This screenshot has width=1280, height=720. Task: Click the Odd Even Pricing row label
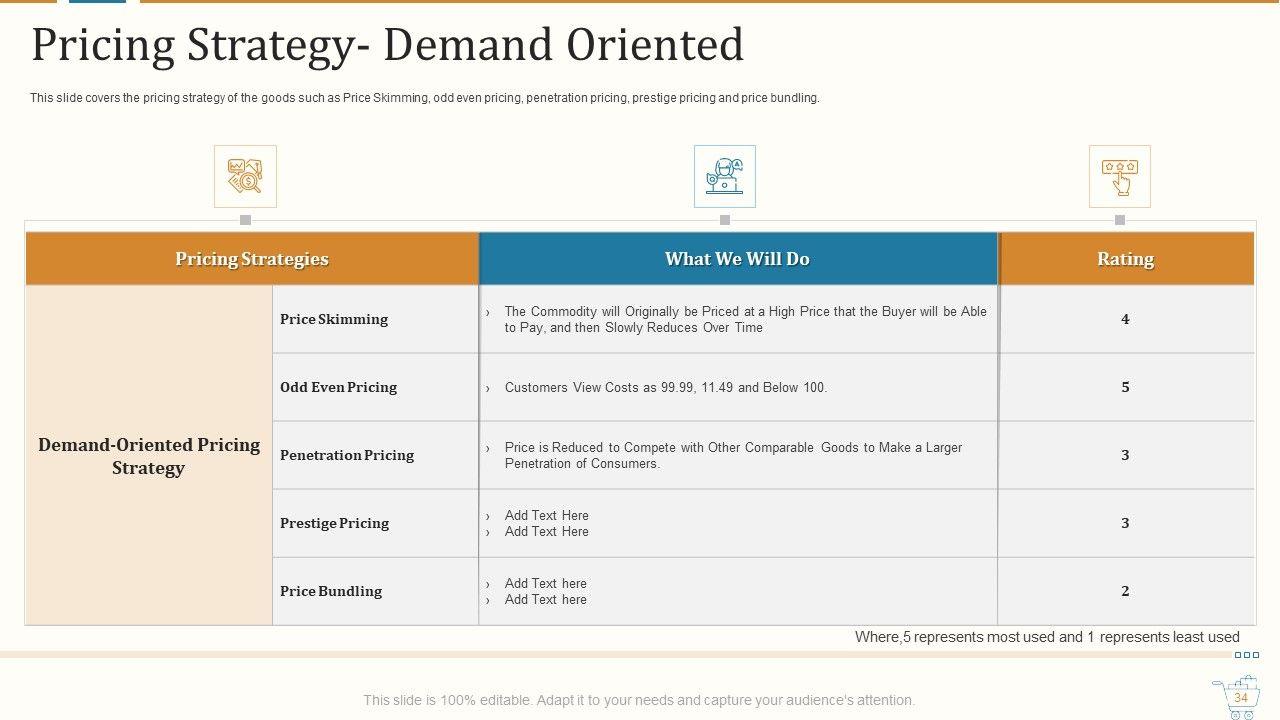(339, 387)
